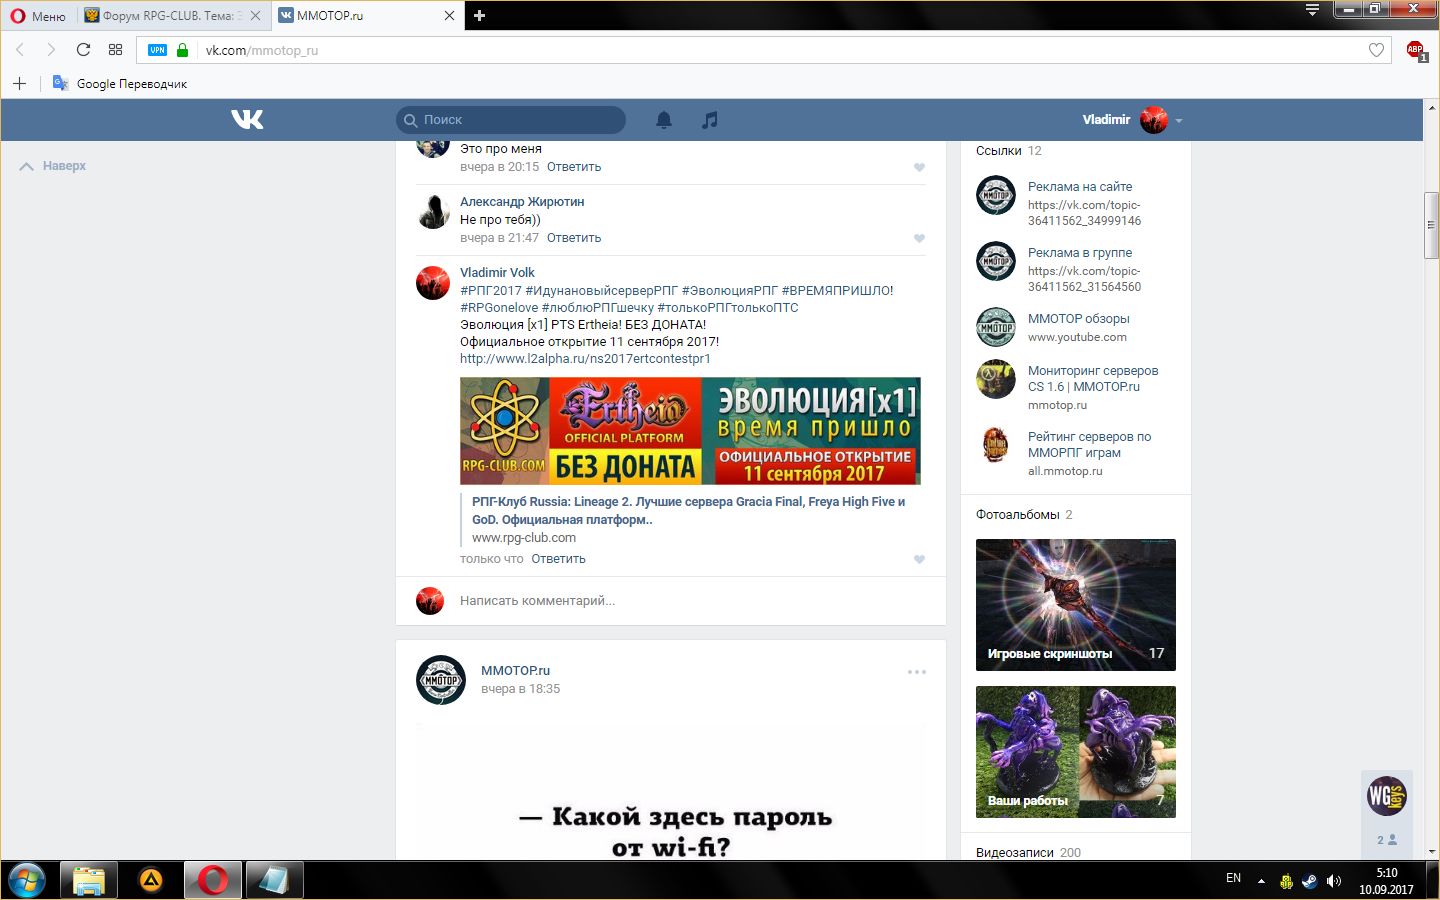Open the Реклама на сайте link
Viewport: 1440px width, 900px height.
1080,187
